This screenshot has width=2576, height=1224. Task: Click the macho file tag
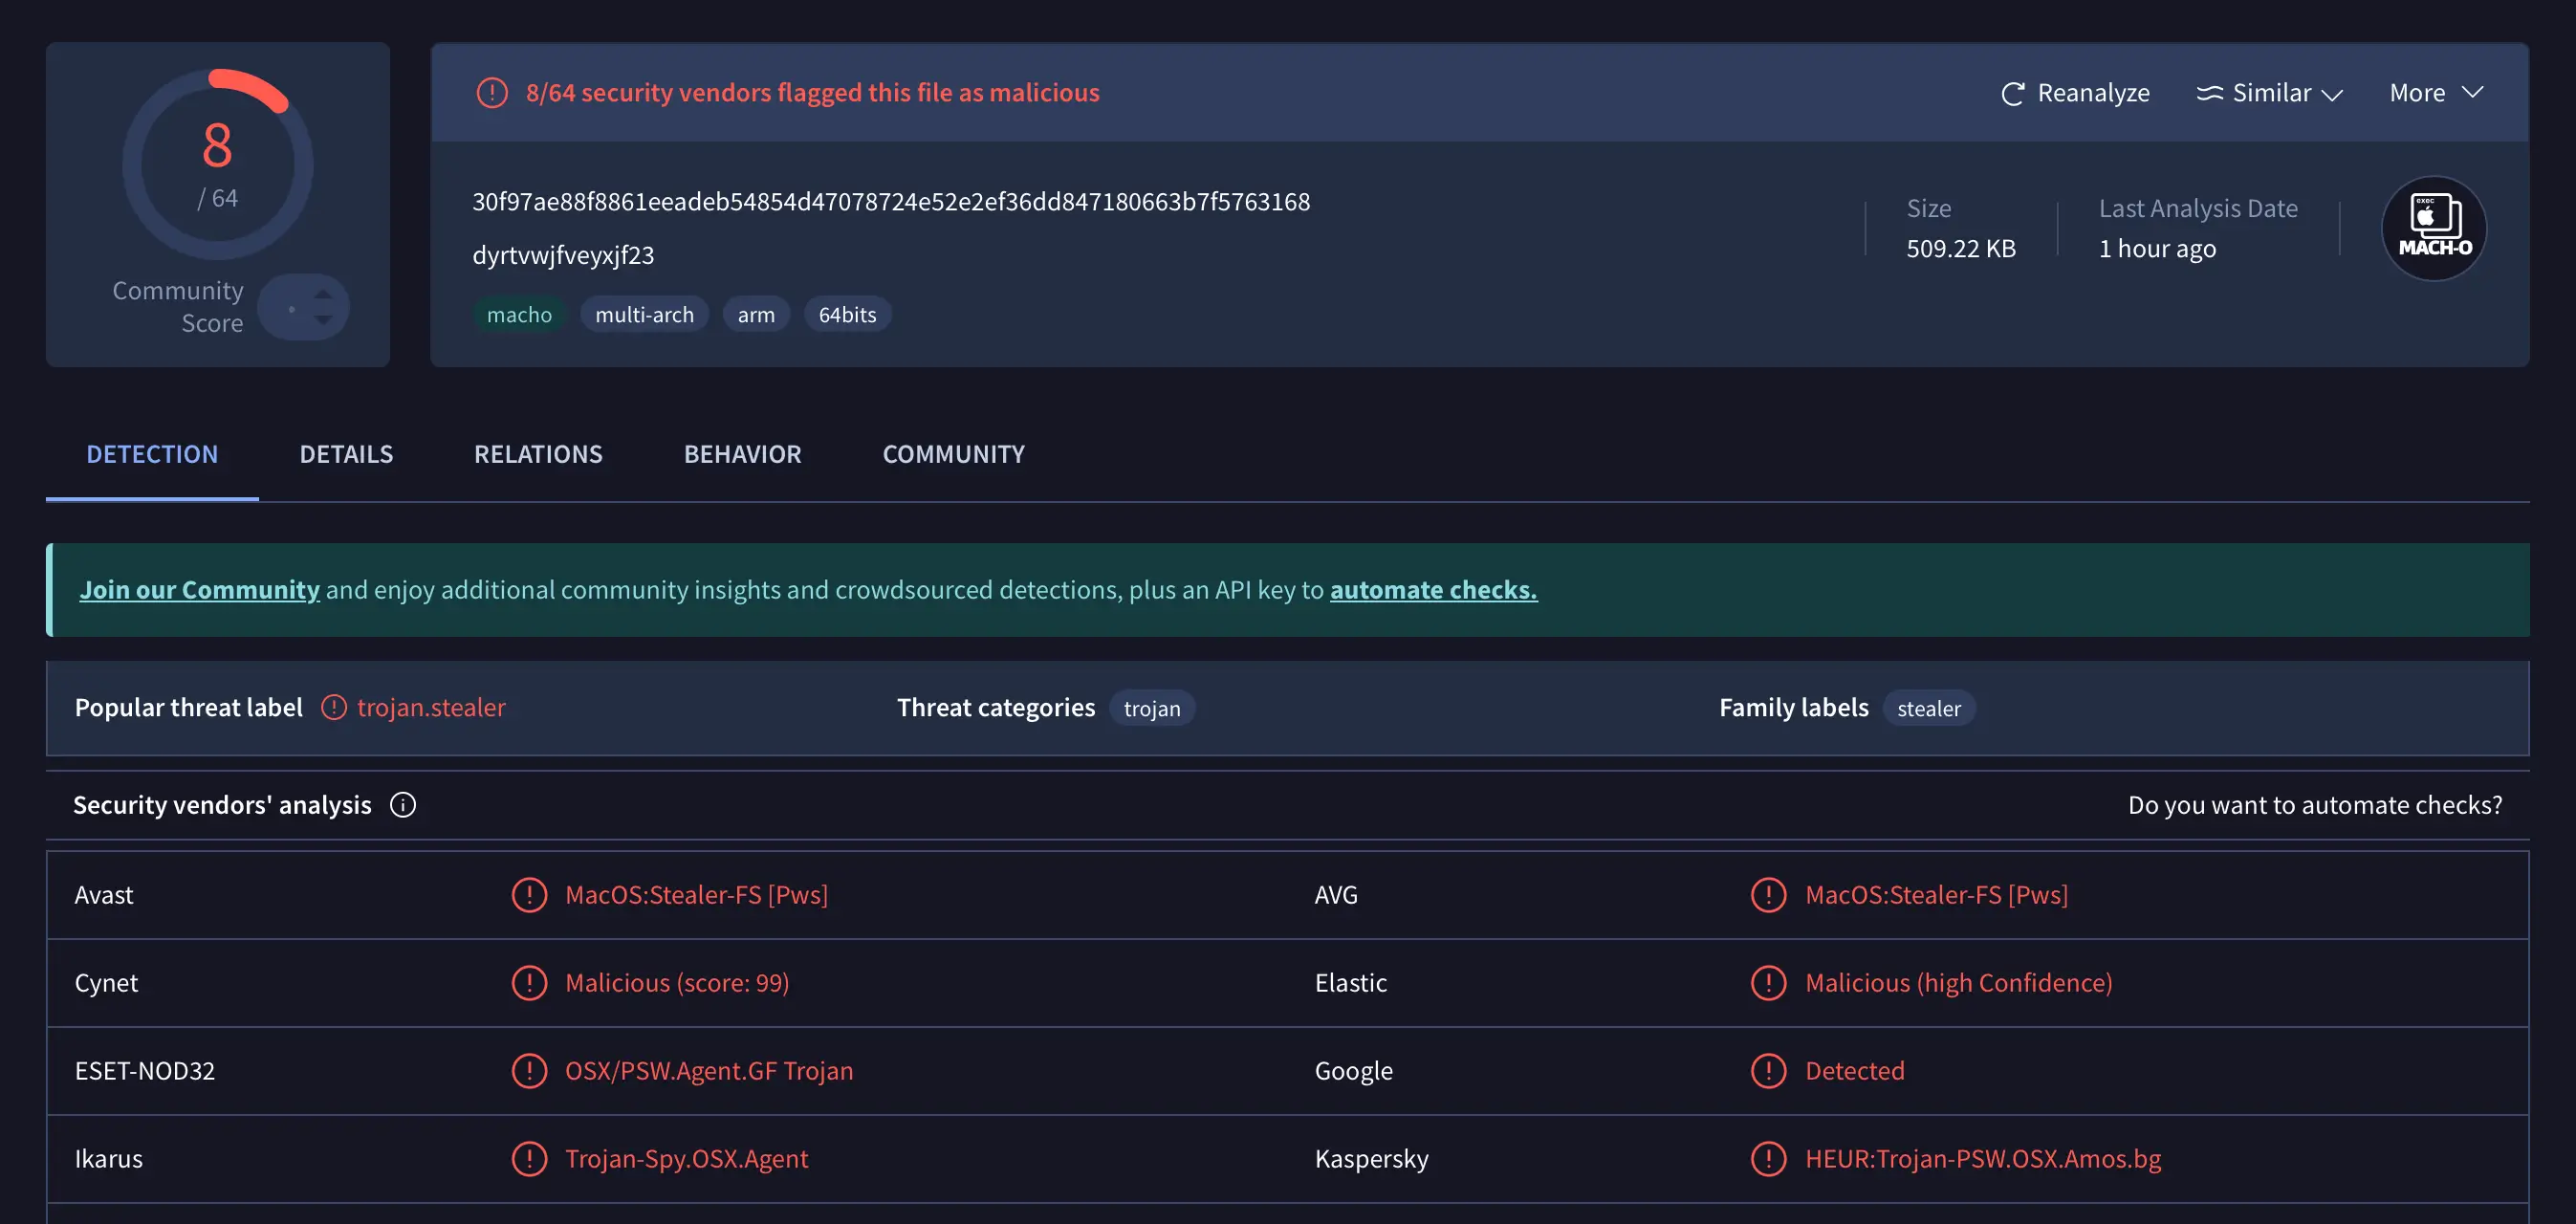tap(520, 313)
